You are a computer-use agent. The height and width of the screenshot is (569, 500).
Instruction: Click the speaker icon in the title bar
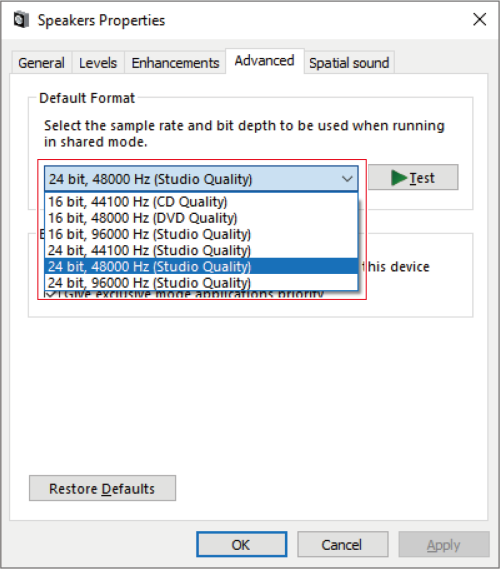[x=21, y=20]
